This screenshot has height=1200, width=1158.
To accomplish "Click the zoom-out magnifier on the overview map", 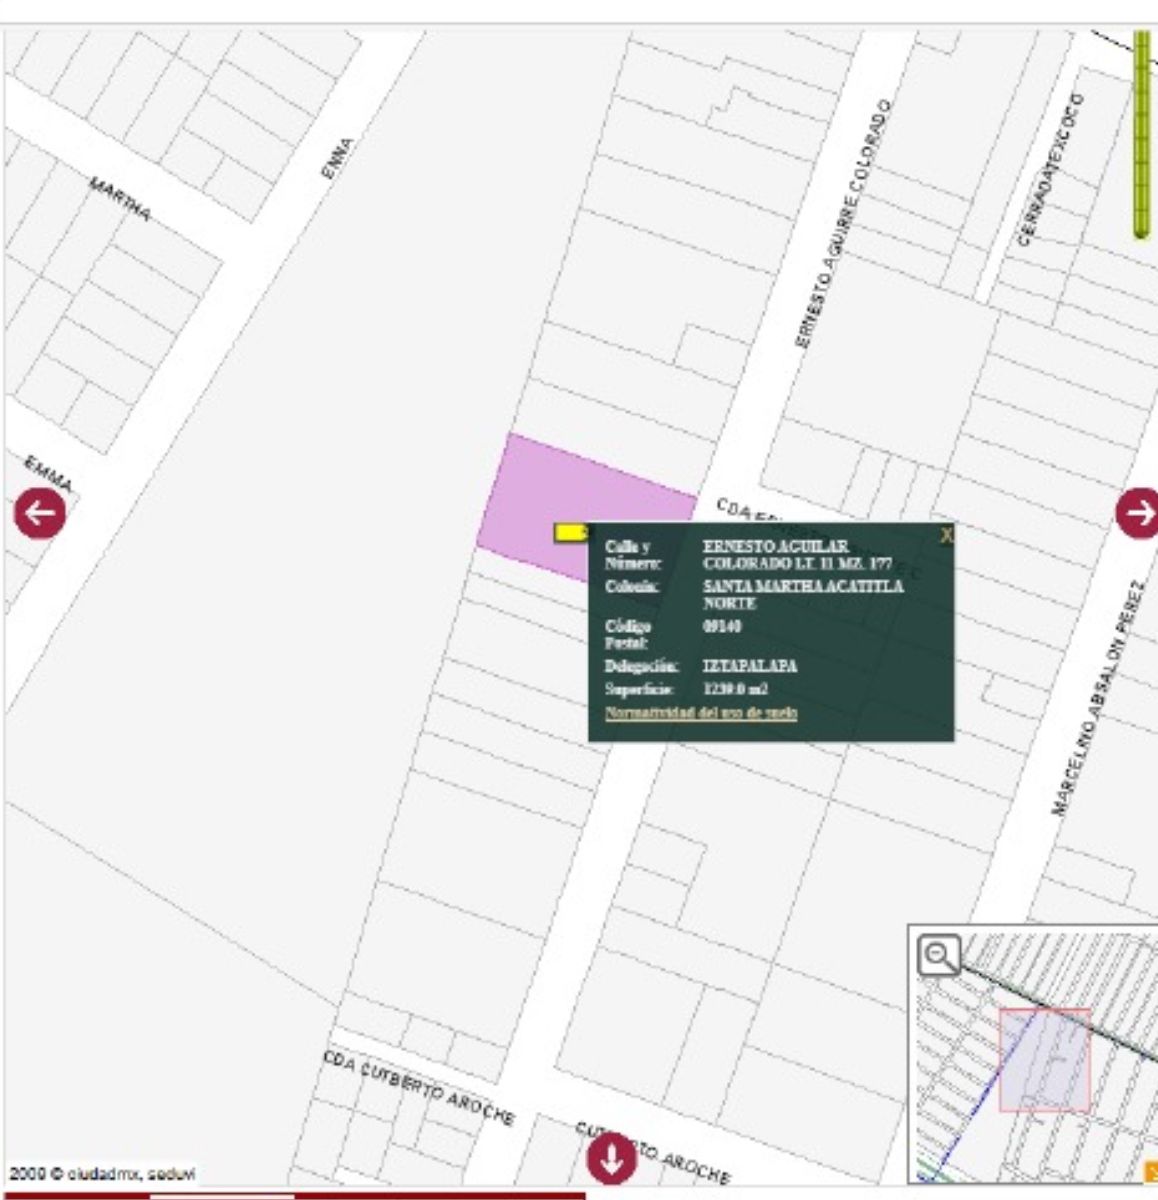I will [x=939, y=955].
